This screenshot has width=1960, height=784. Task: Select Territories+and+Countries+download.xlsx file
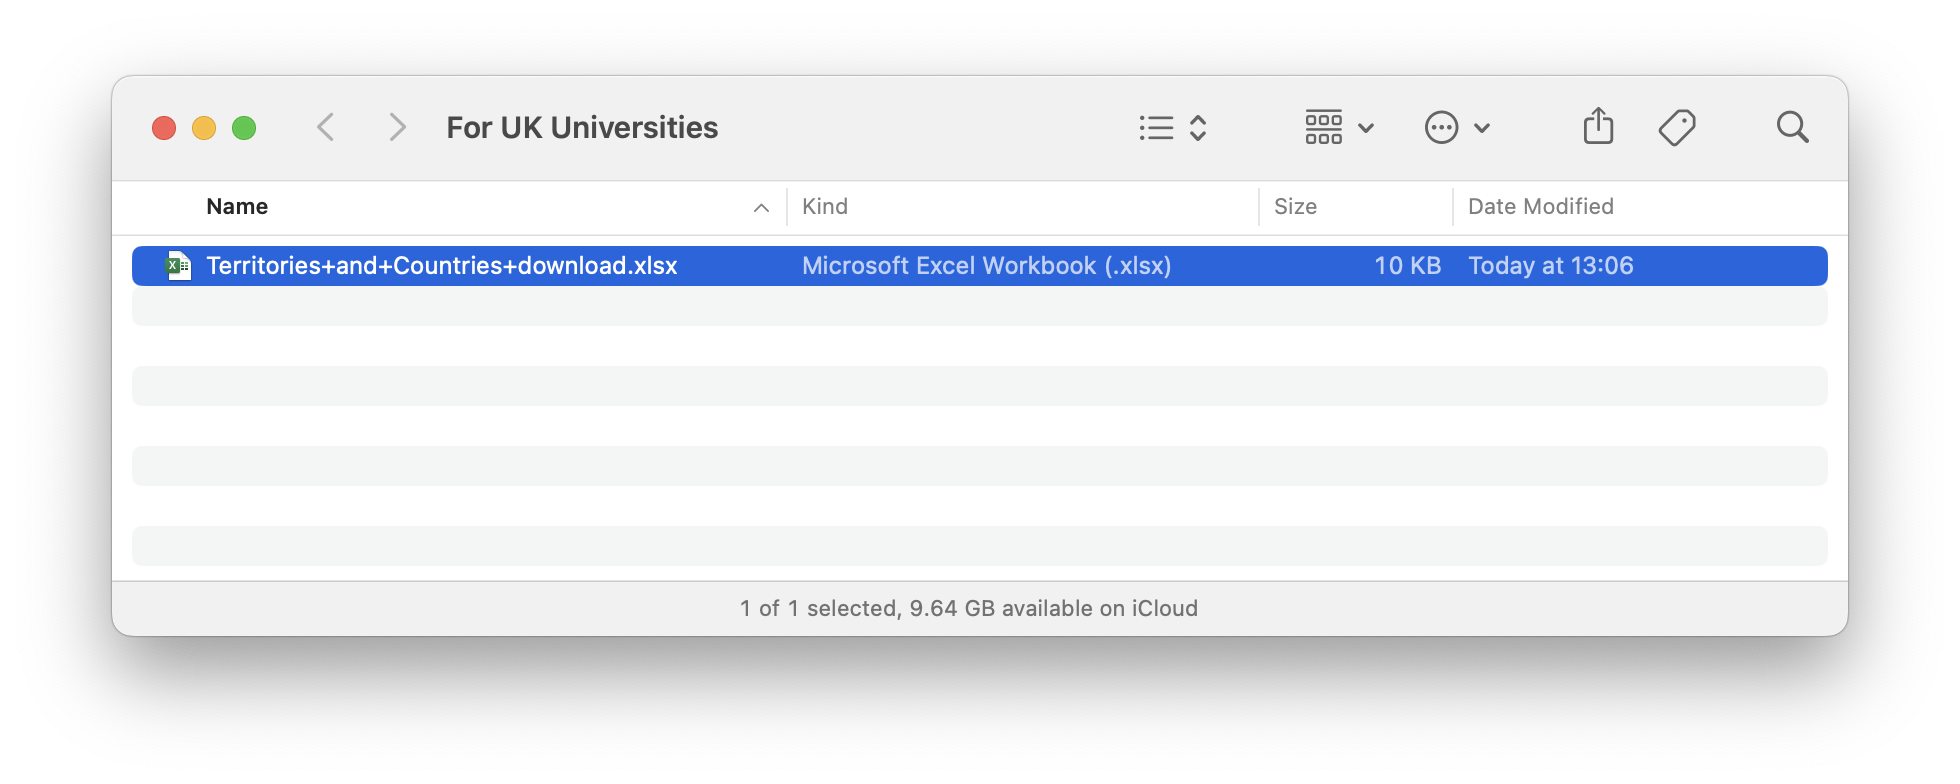pyautogui.click(x=442, y=266)
